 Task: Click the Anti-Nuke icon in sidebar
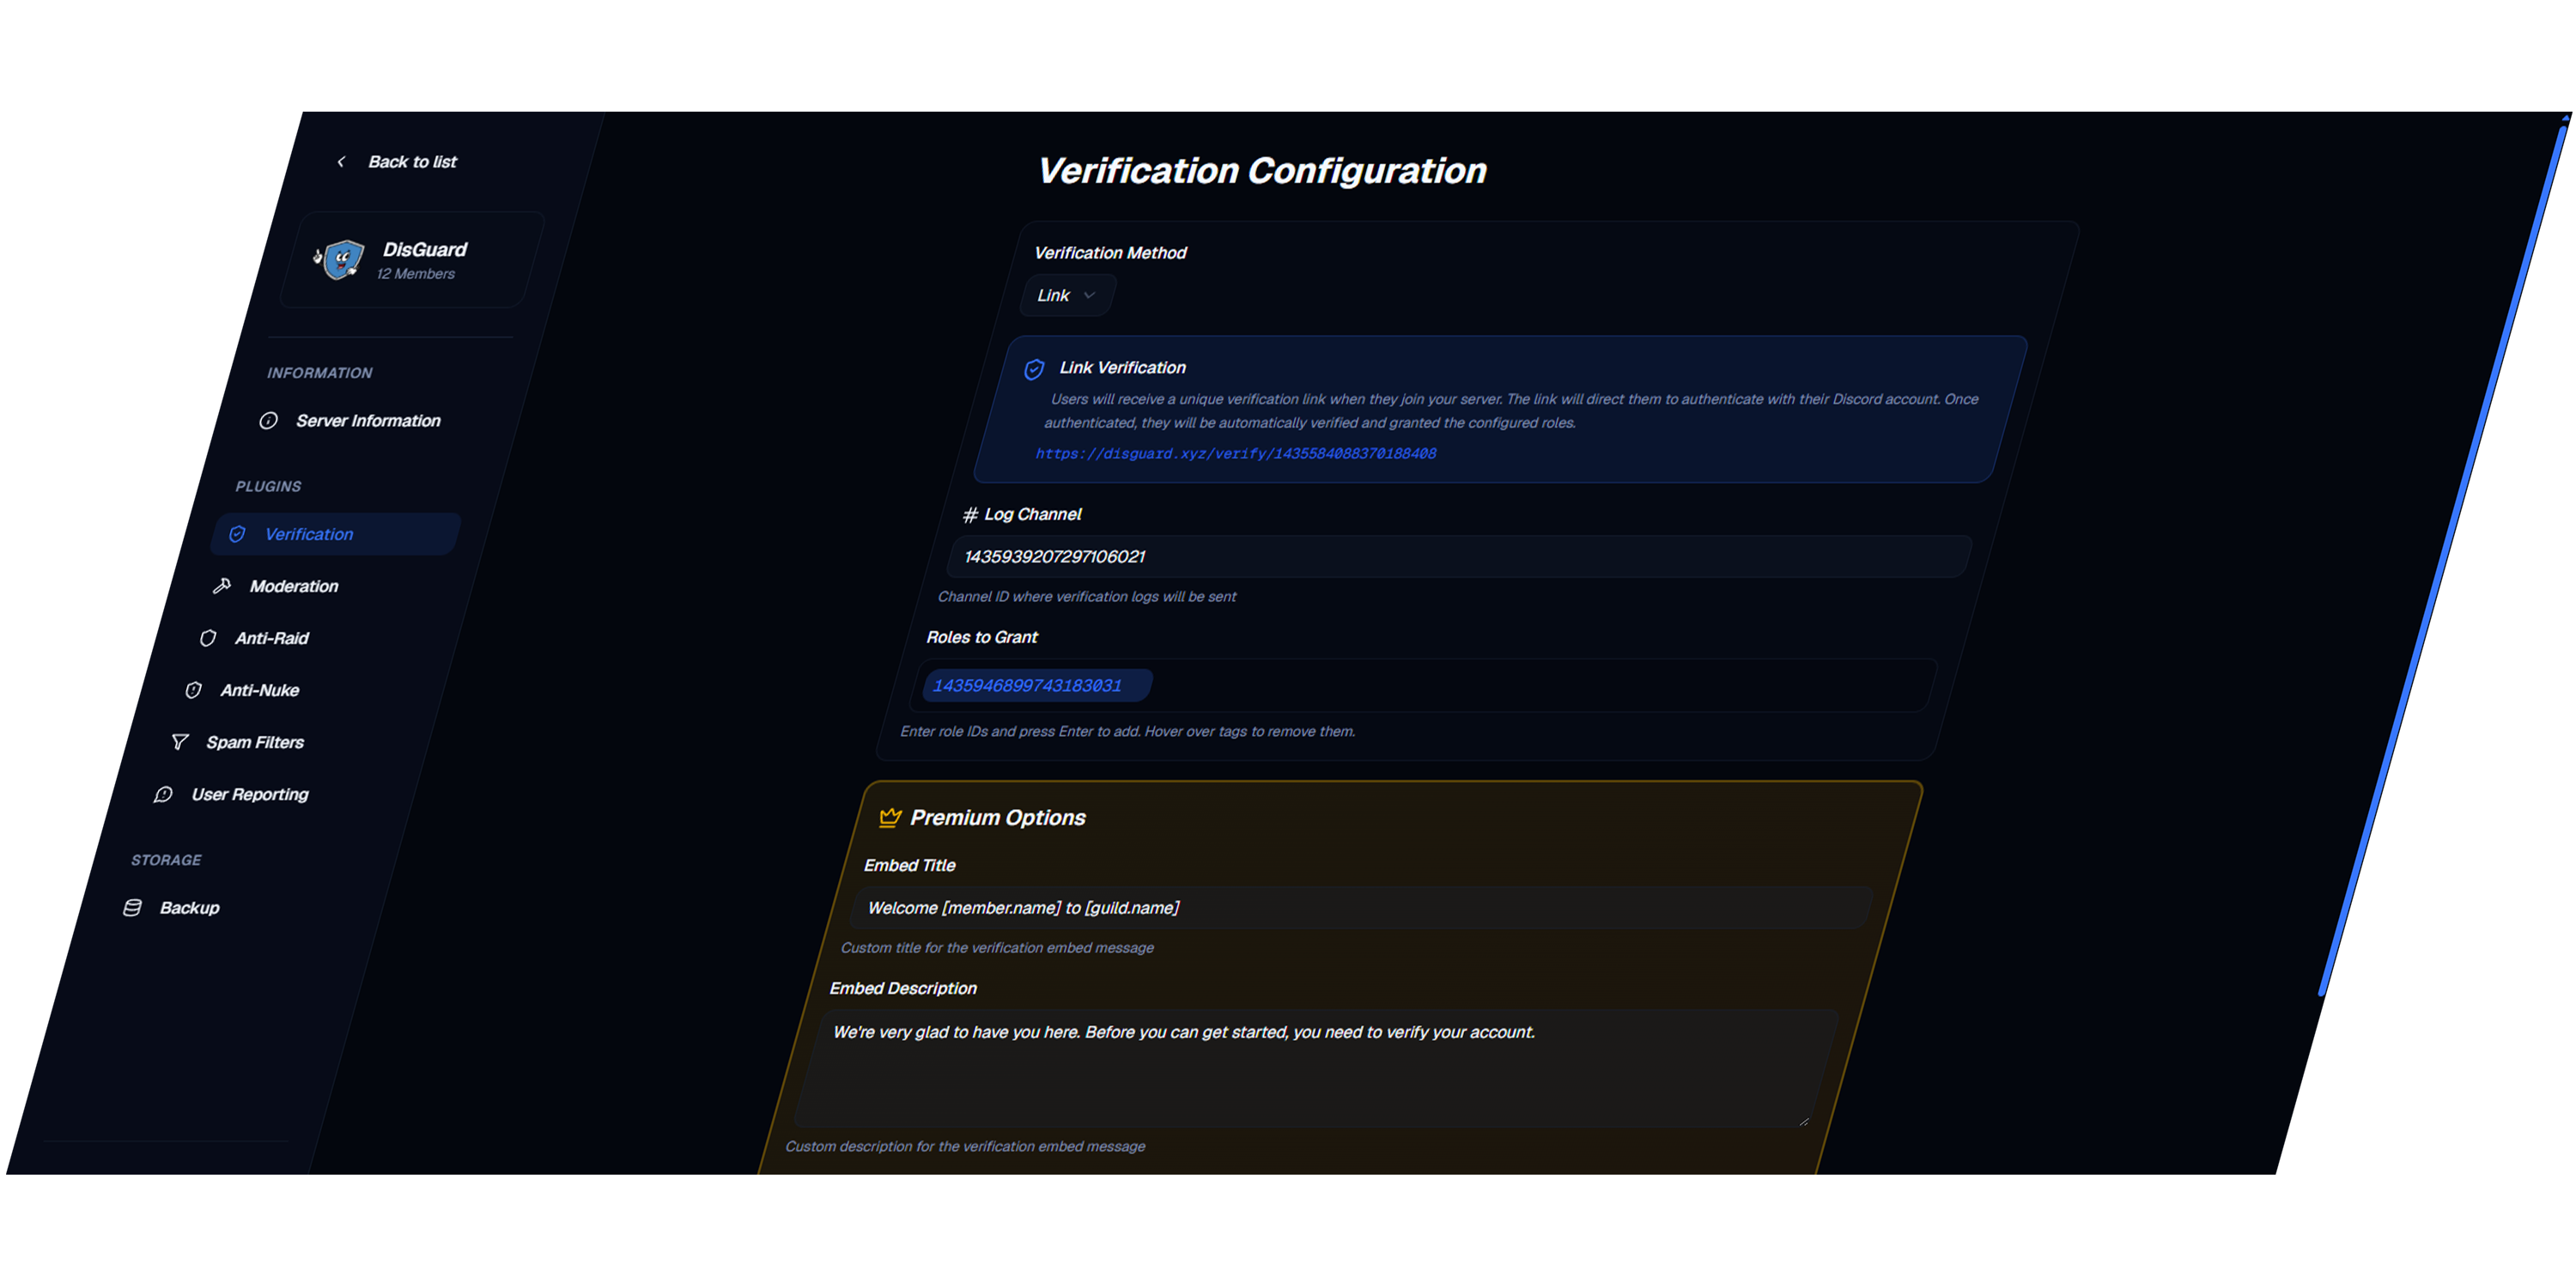click(x=194, y=690)
